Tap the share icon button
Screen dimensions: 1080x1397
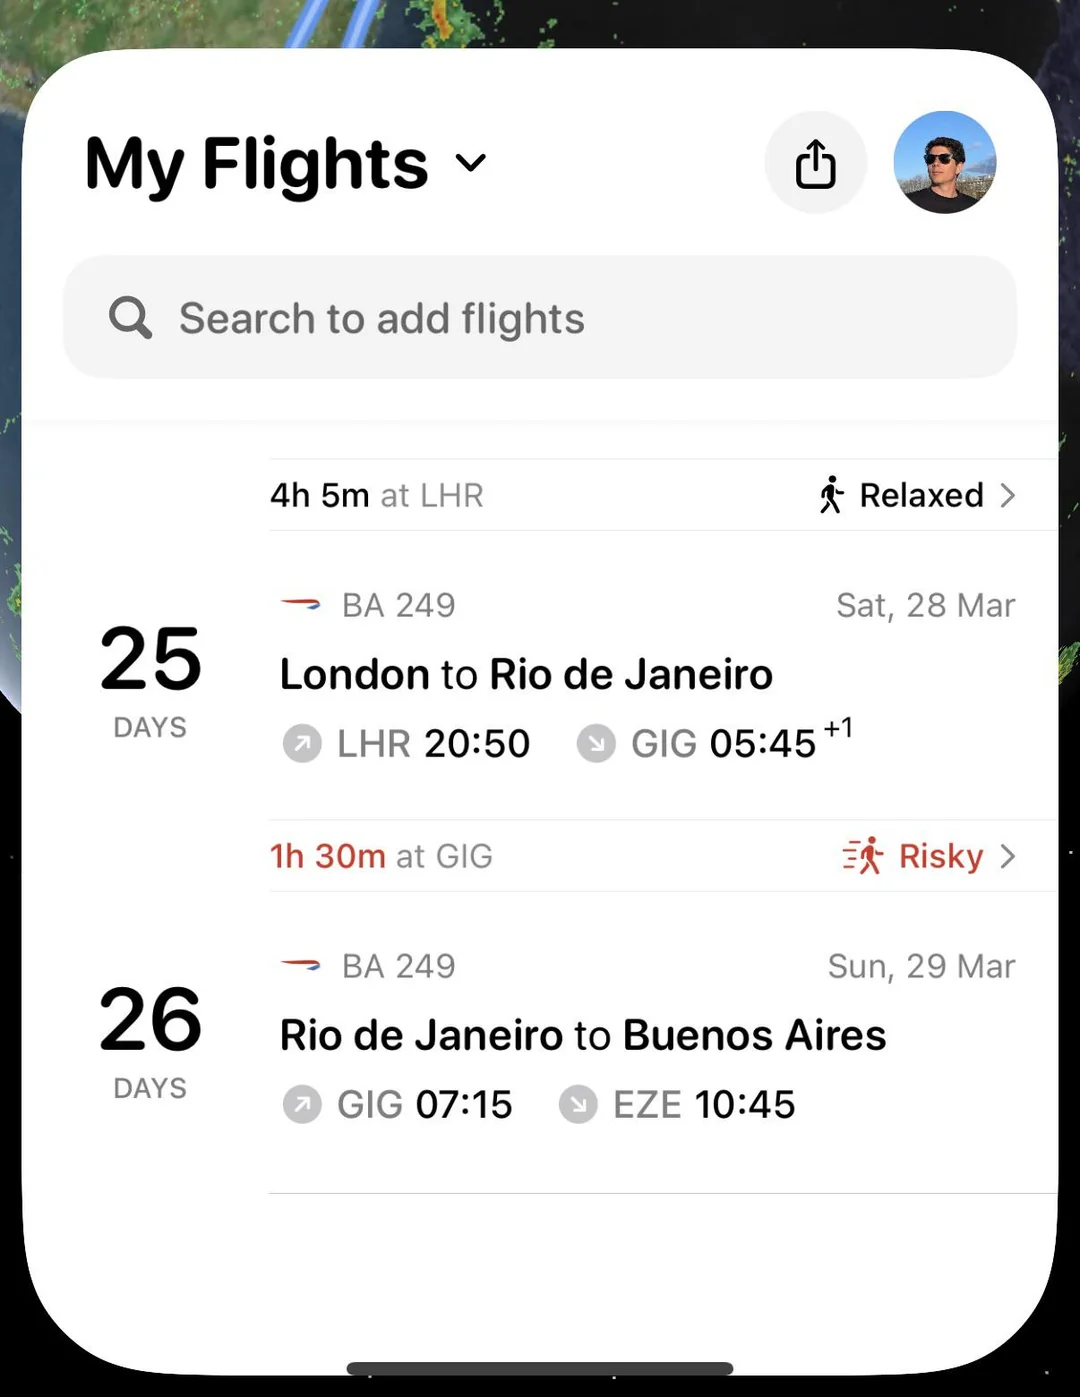click(815, 163)
